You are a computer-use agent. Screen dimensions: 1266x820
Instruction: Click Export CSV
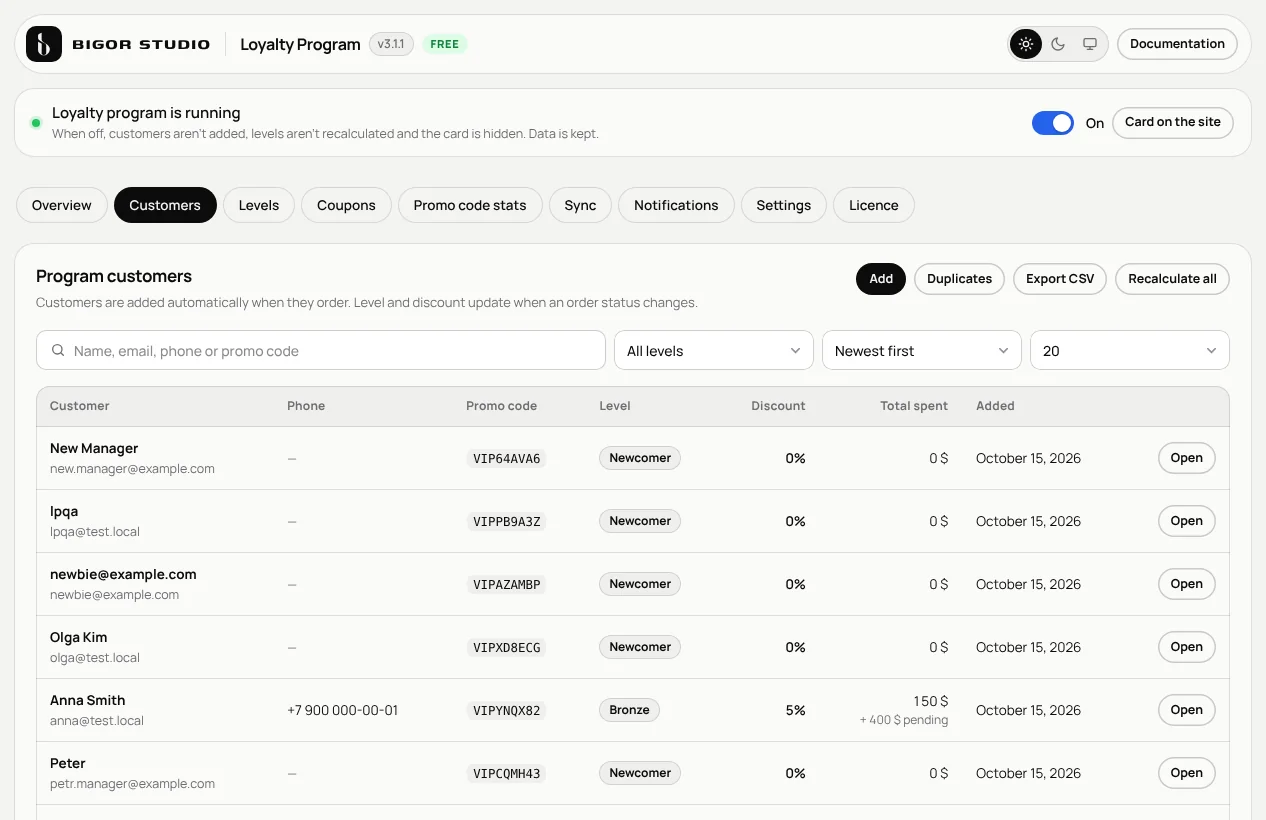click(1060, 279)
